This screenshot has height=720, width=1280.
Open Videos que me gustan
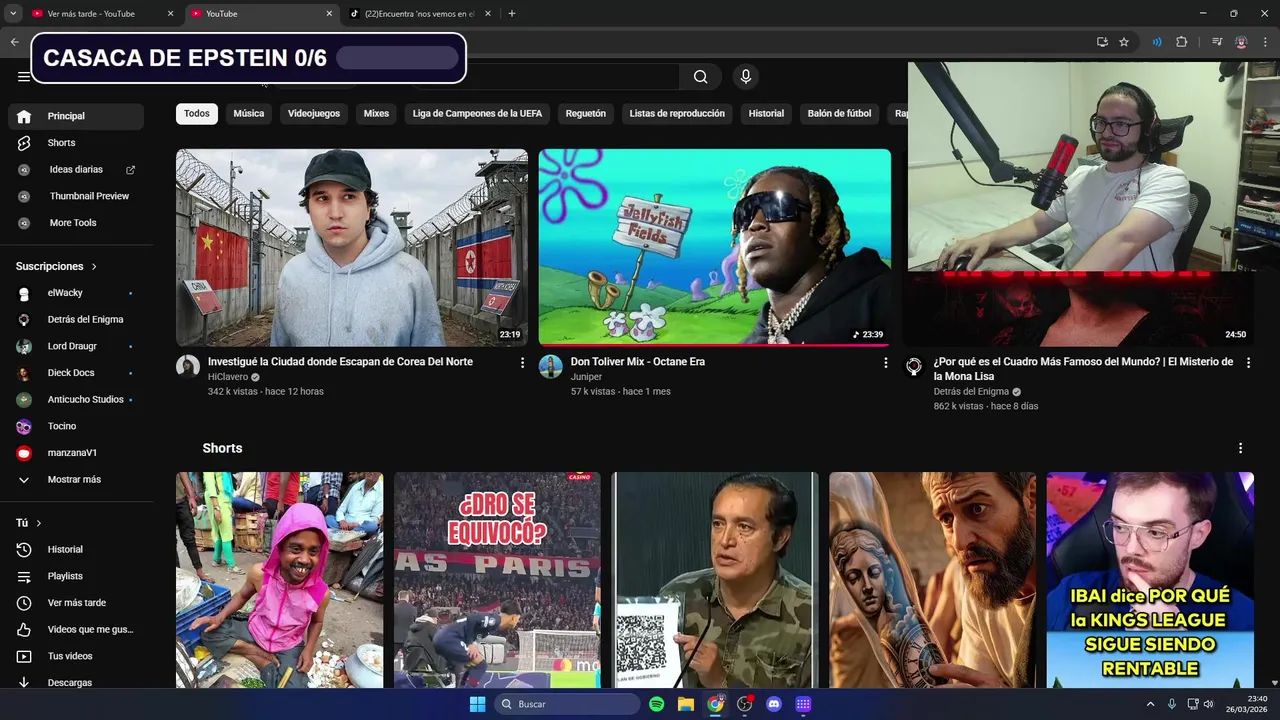pos(76,629)
